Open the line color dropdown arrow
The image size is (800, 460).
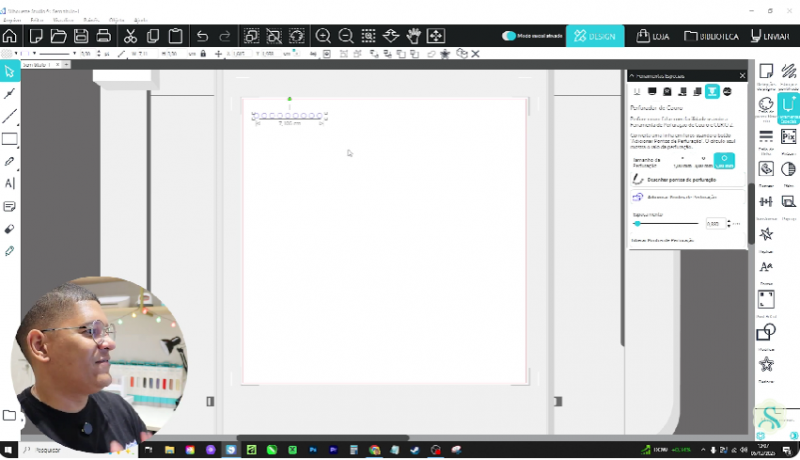35,54
